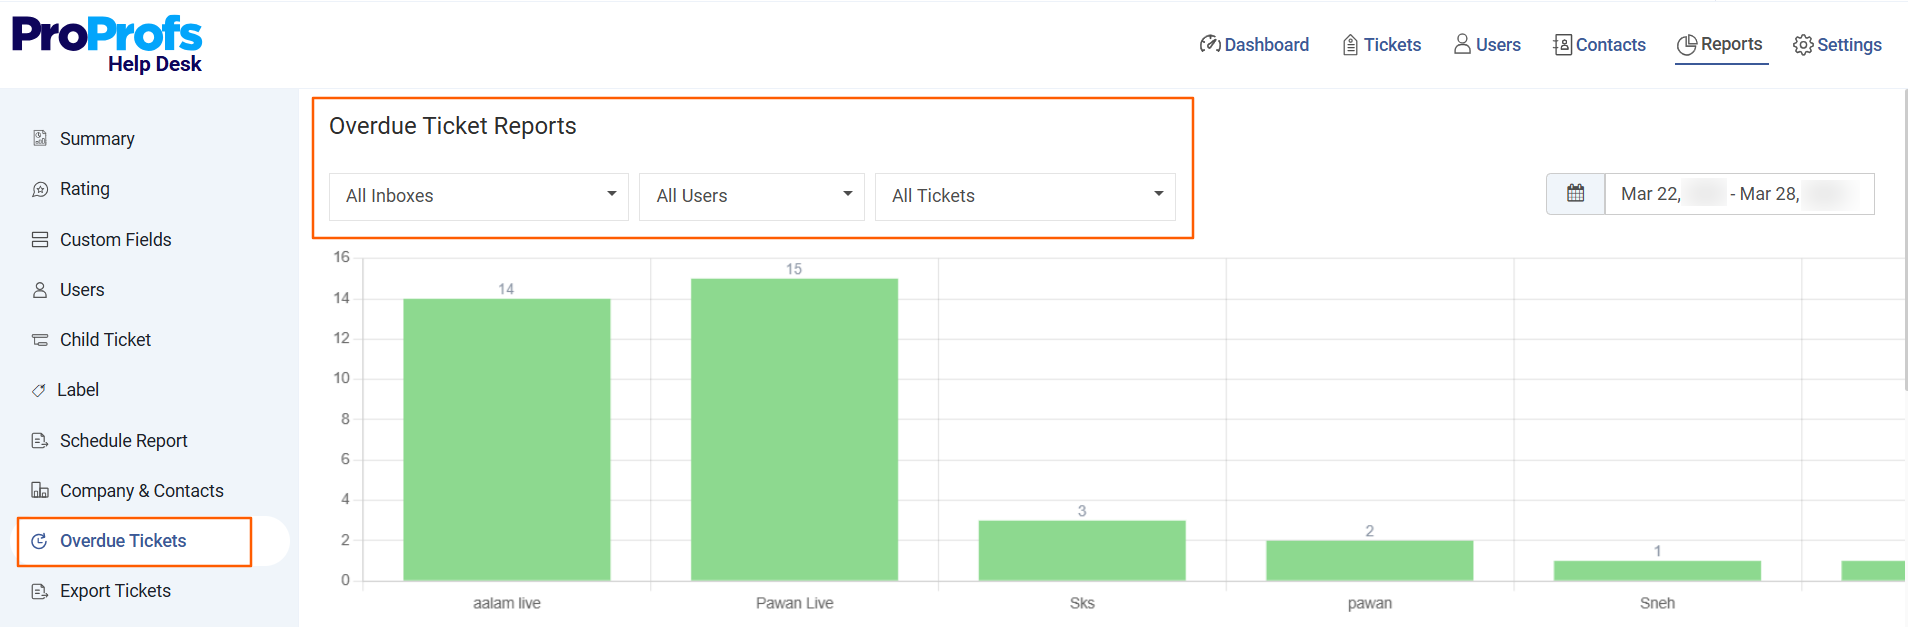Click the Child Ticket sidebar icon
Screen dimensions: 1908x627
(x=40, y=340)
